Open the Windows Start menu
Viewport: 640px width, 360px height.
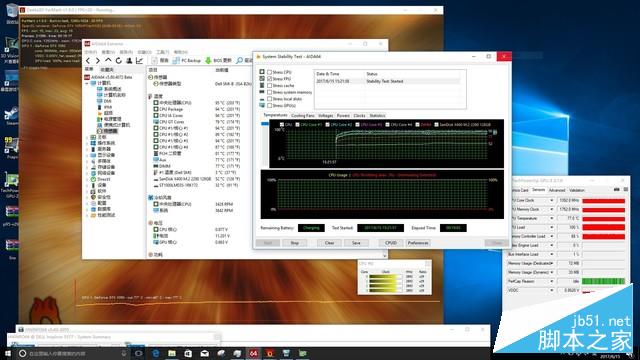coord(8,353)
